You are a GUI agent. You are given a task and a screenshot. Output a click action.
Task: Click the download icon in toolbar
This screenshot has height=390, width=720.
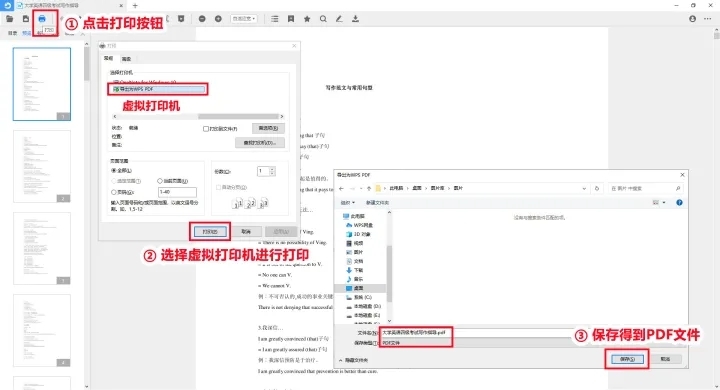(x=355, y=19)
